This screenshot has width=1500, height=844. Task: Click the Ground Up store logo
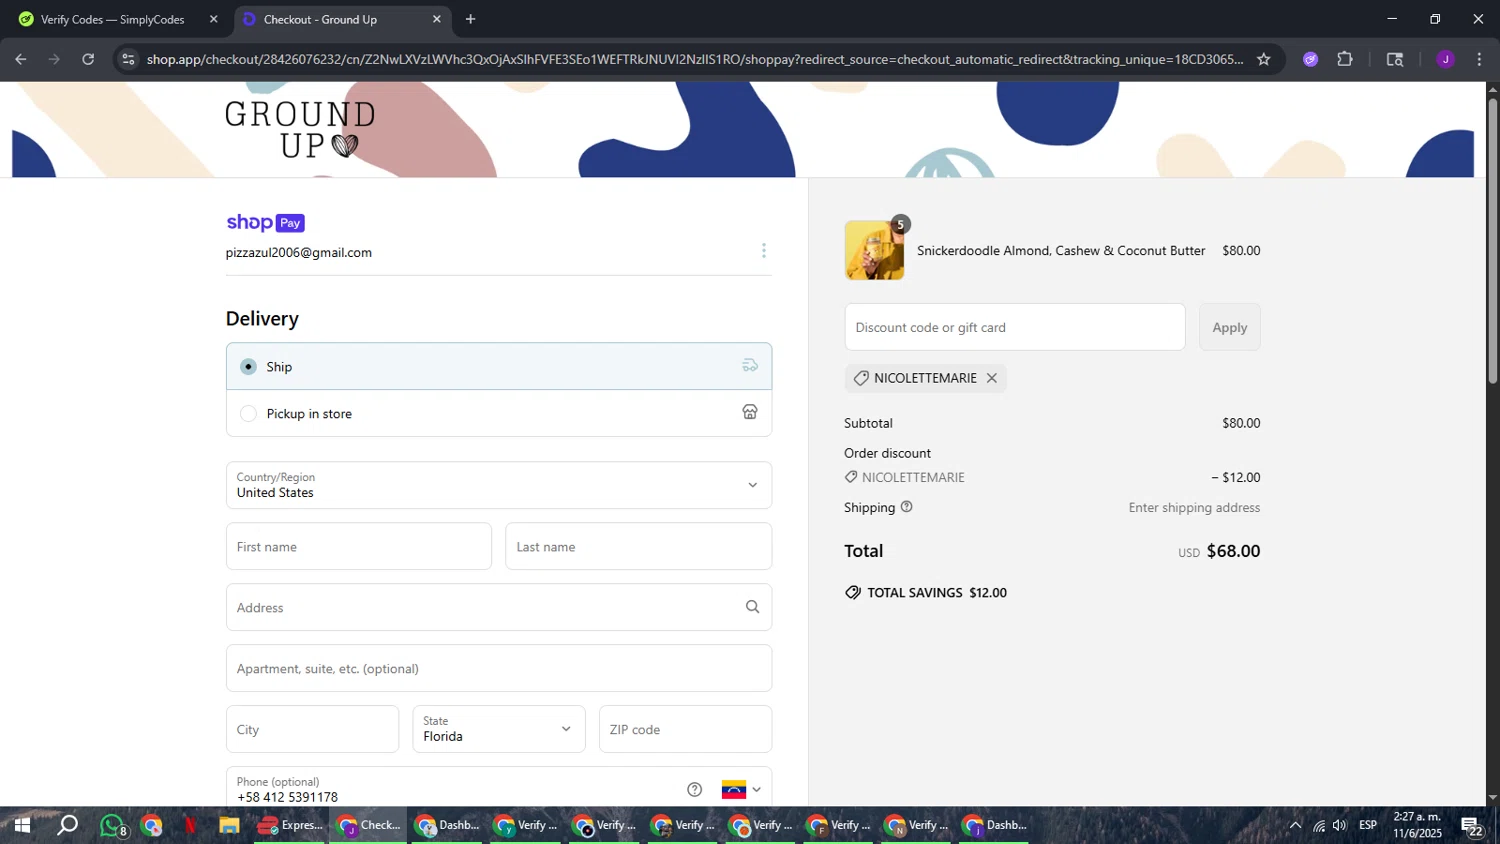tap(300, 129)
